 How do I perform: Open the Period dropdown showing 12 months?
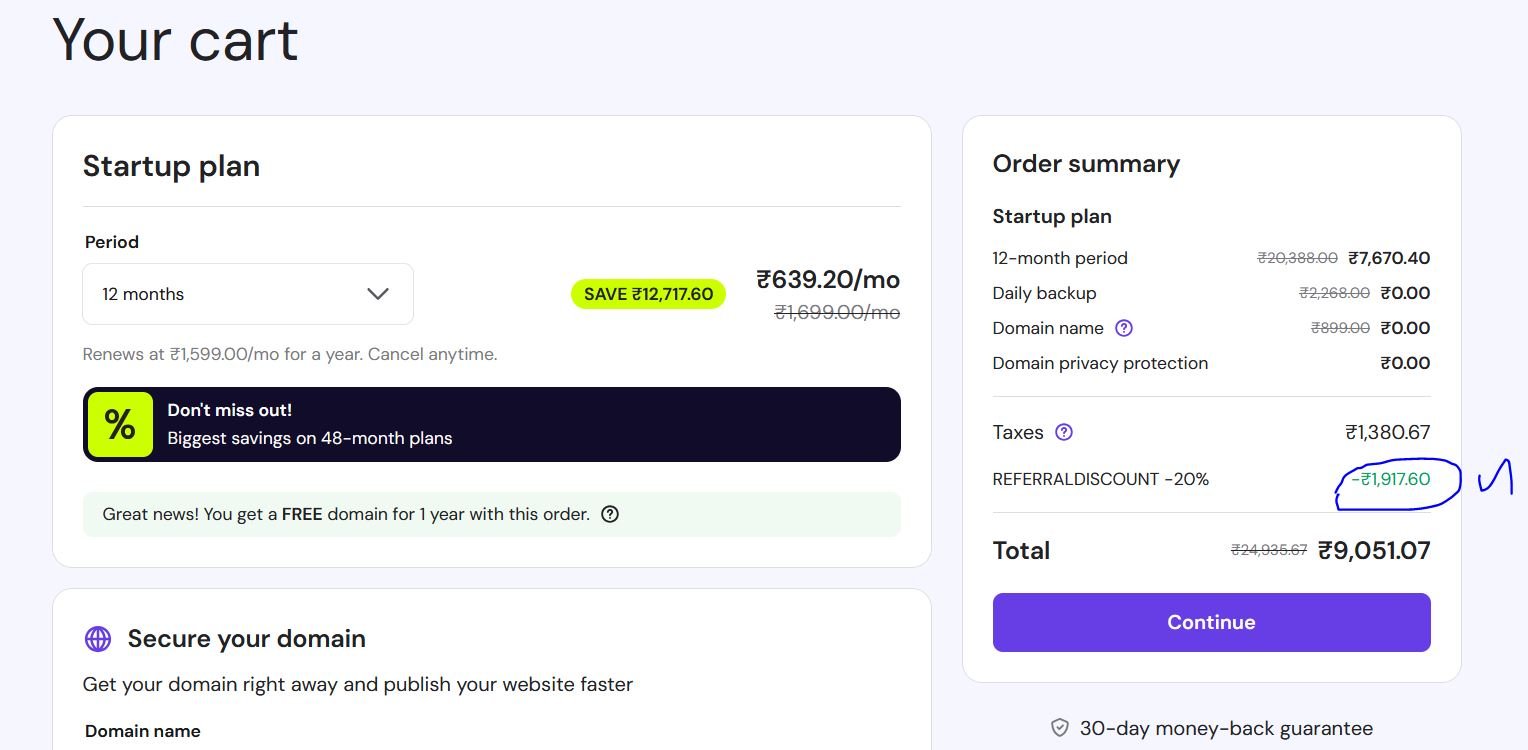pyautogui.click(x=247, y=294)
